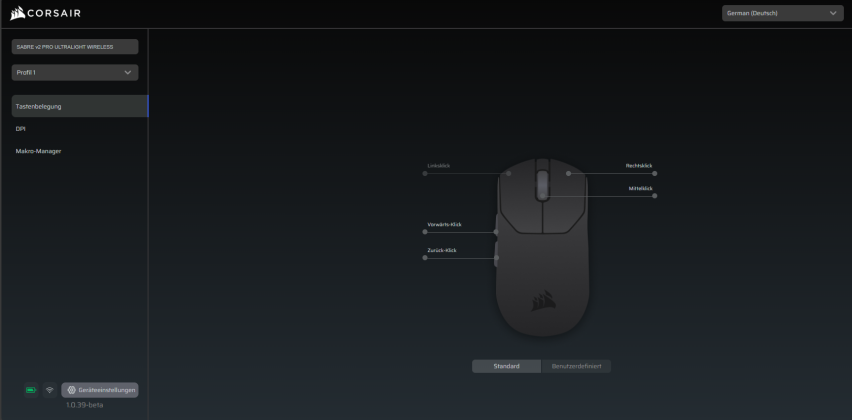Select the Zurück-Klick button assignment
The width and height of the screenshot is (852, 420).
pos(442,250)
